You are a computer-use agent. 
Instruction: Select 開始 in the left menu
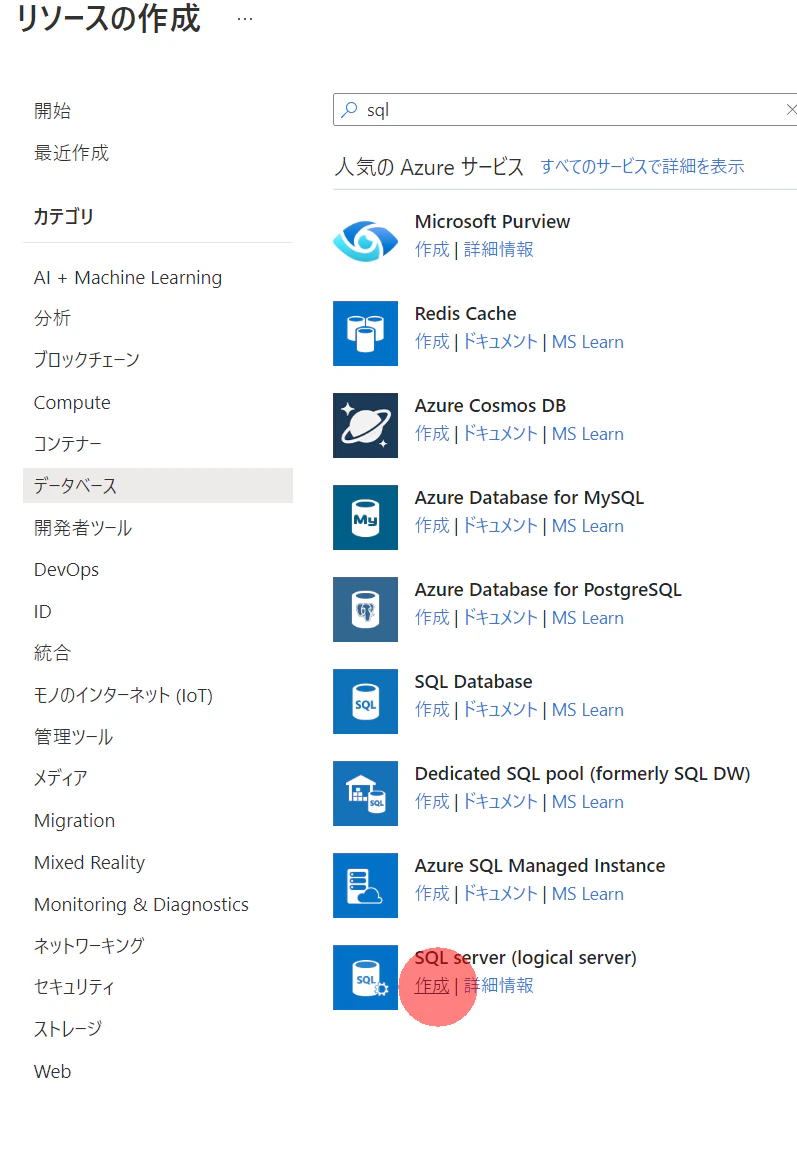[53, 111]
